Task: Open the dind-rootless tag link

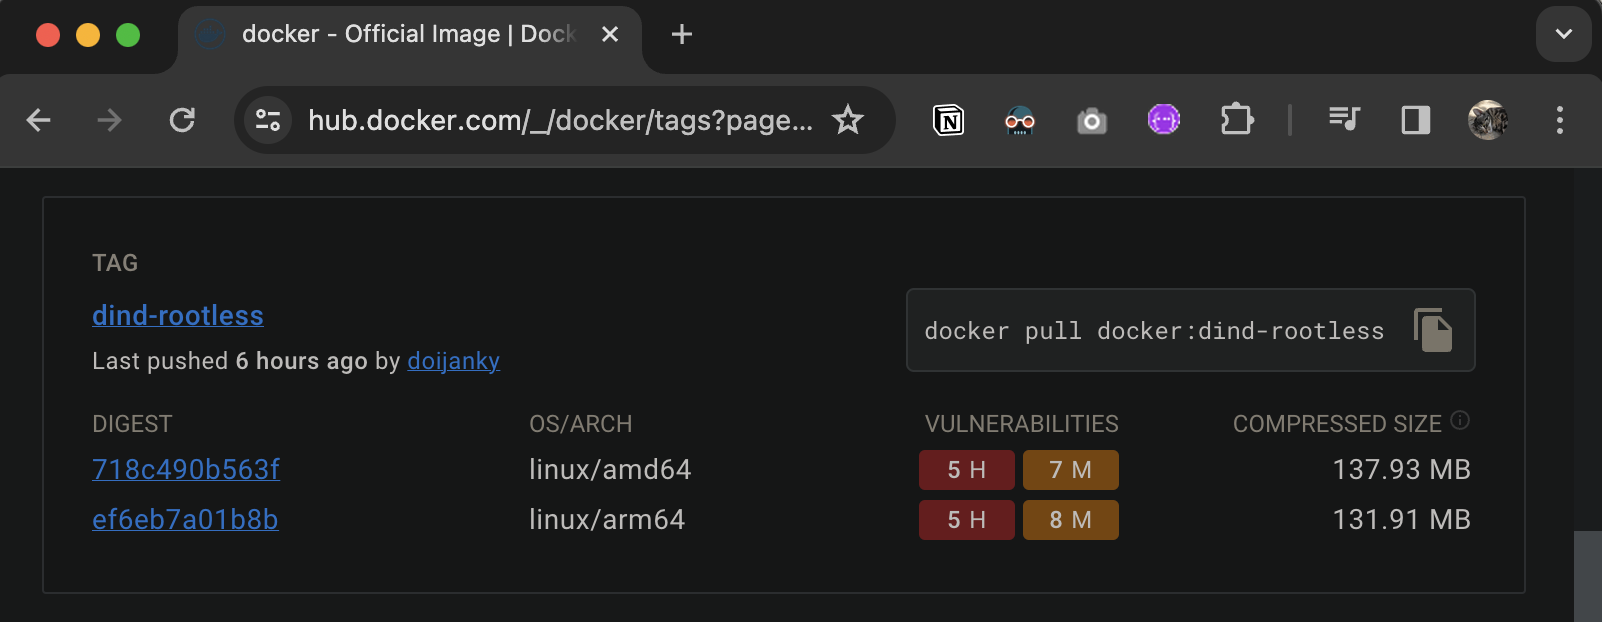Action: pos(178,316)
